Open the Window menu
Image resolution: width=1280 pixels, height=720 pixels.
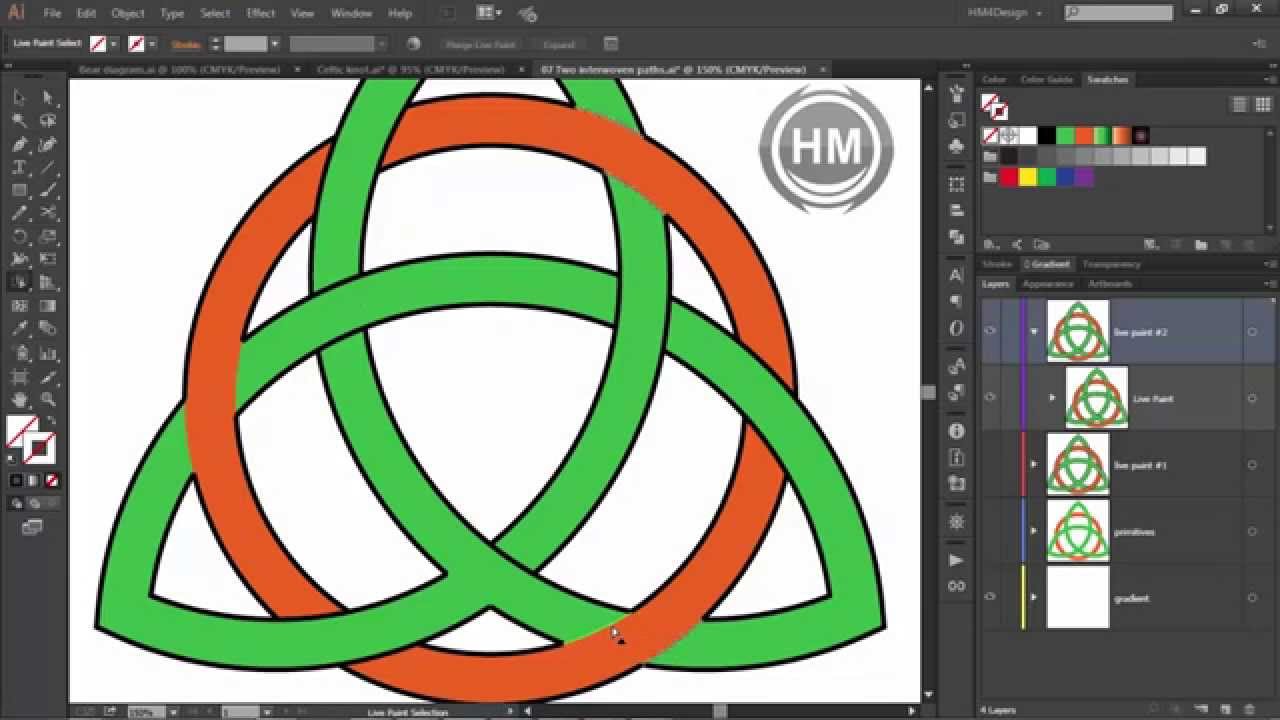point(351,13)
